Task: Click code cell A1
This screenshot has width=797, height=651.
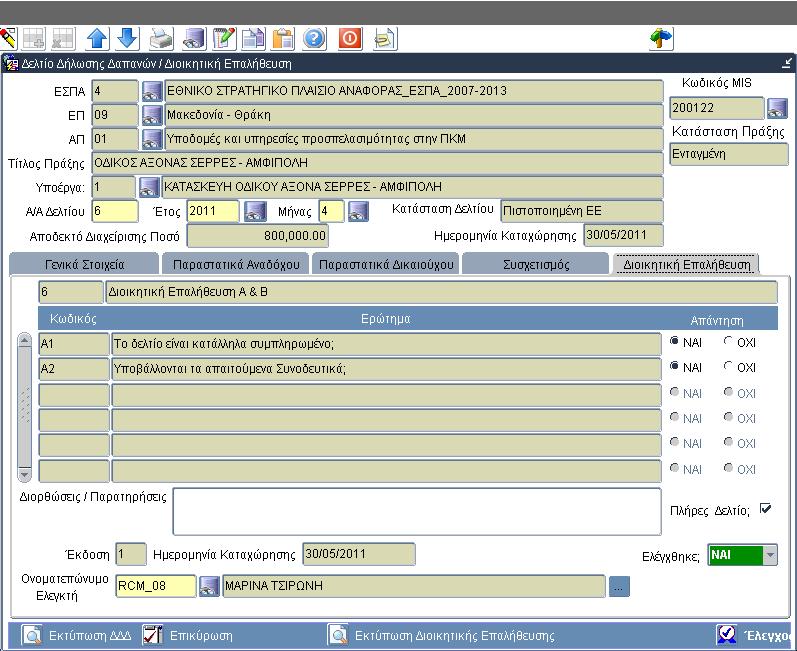Action: pos(74,344)
